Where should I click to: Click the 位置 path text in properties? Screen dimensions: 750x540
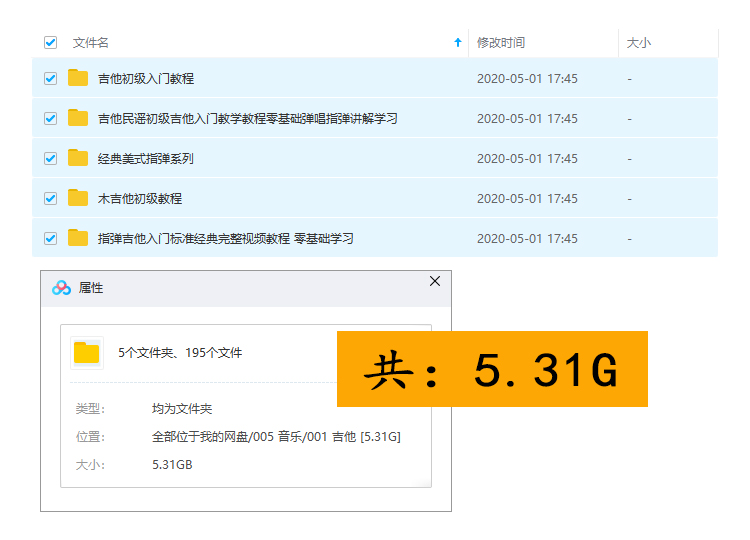tap(276, 437)
